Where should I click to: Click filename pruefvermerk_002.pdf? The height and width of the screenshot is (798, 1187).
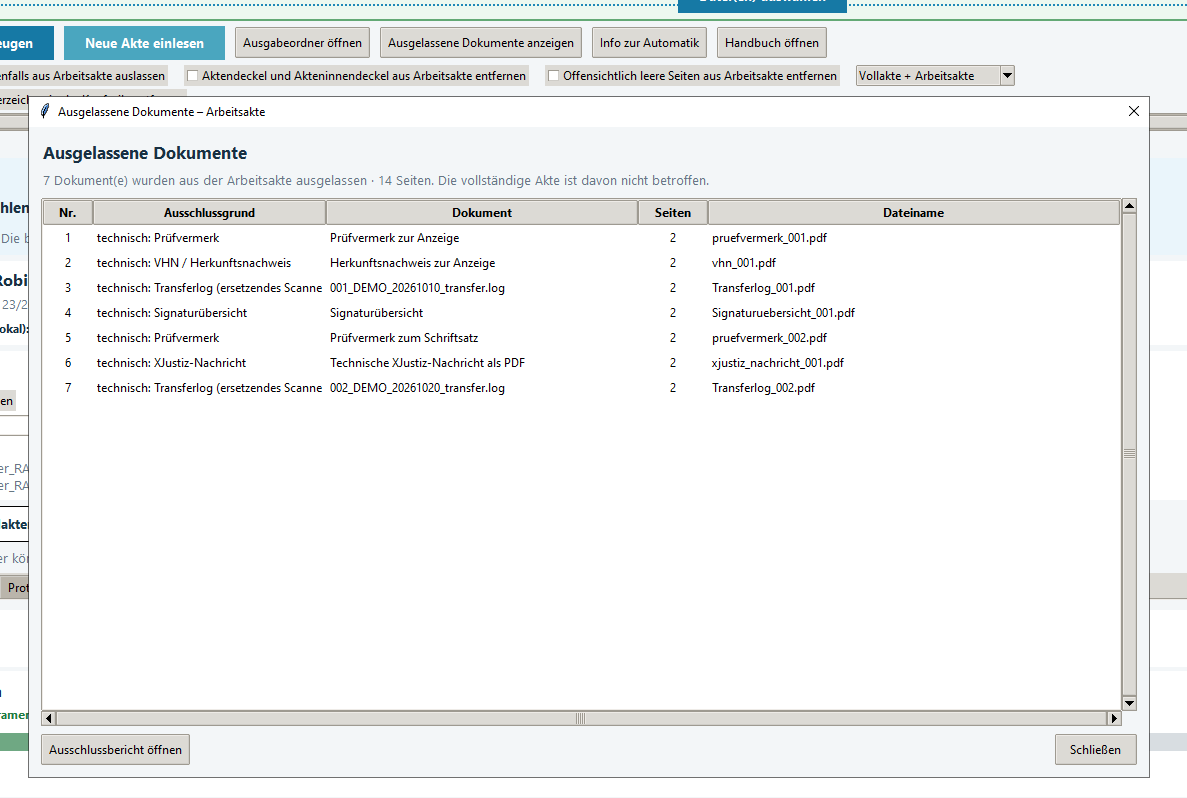pos(769,338)
